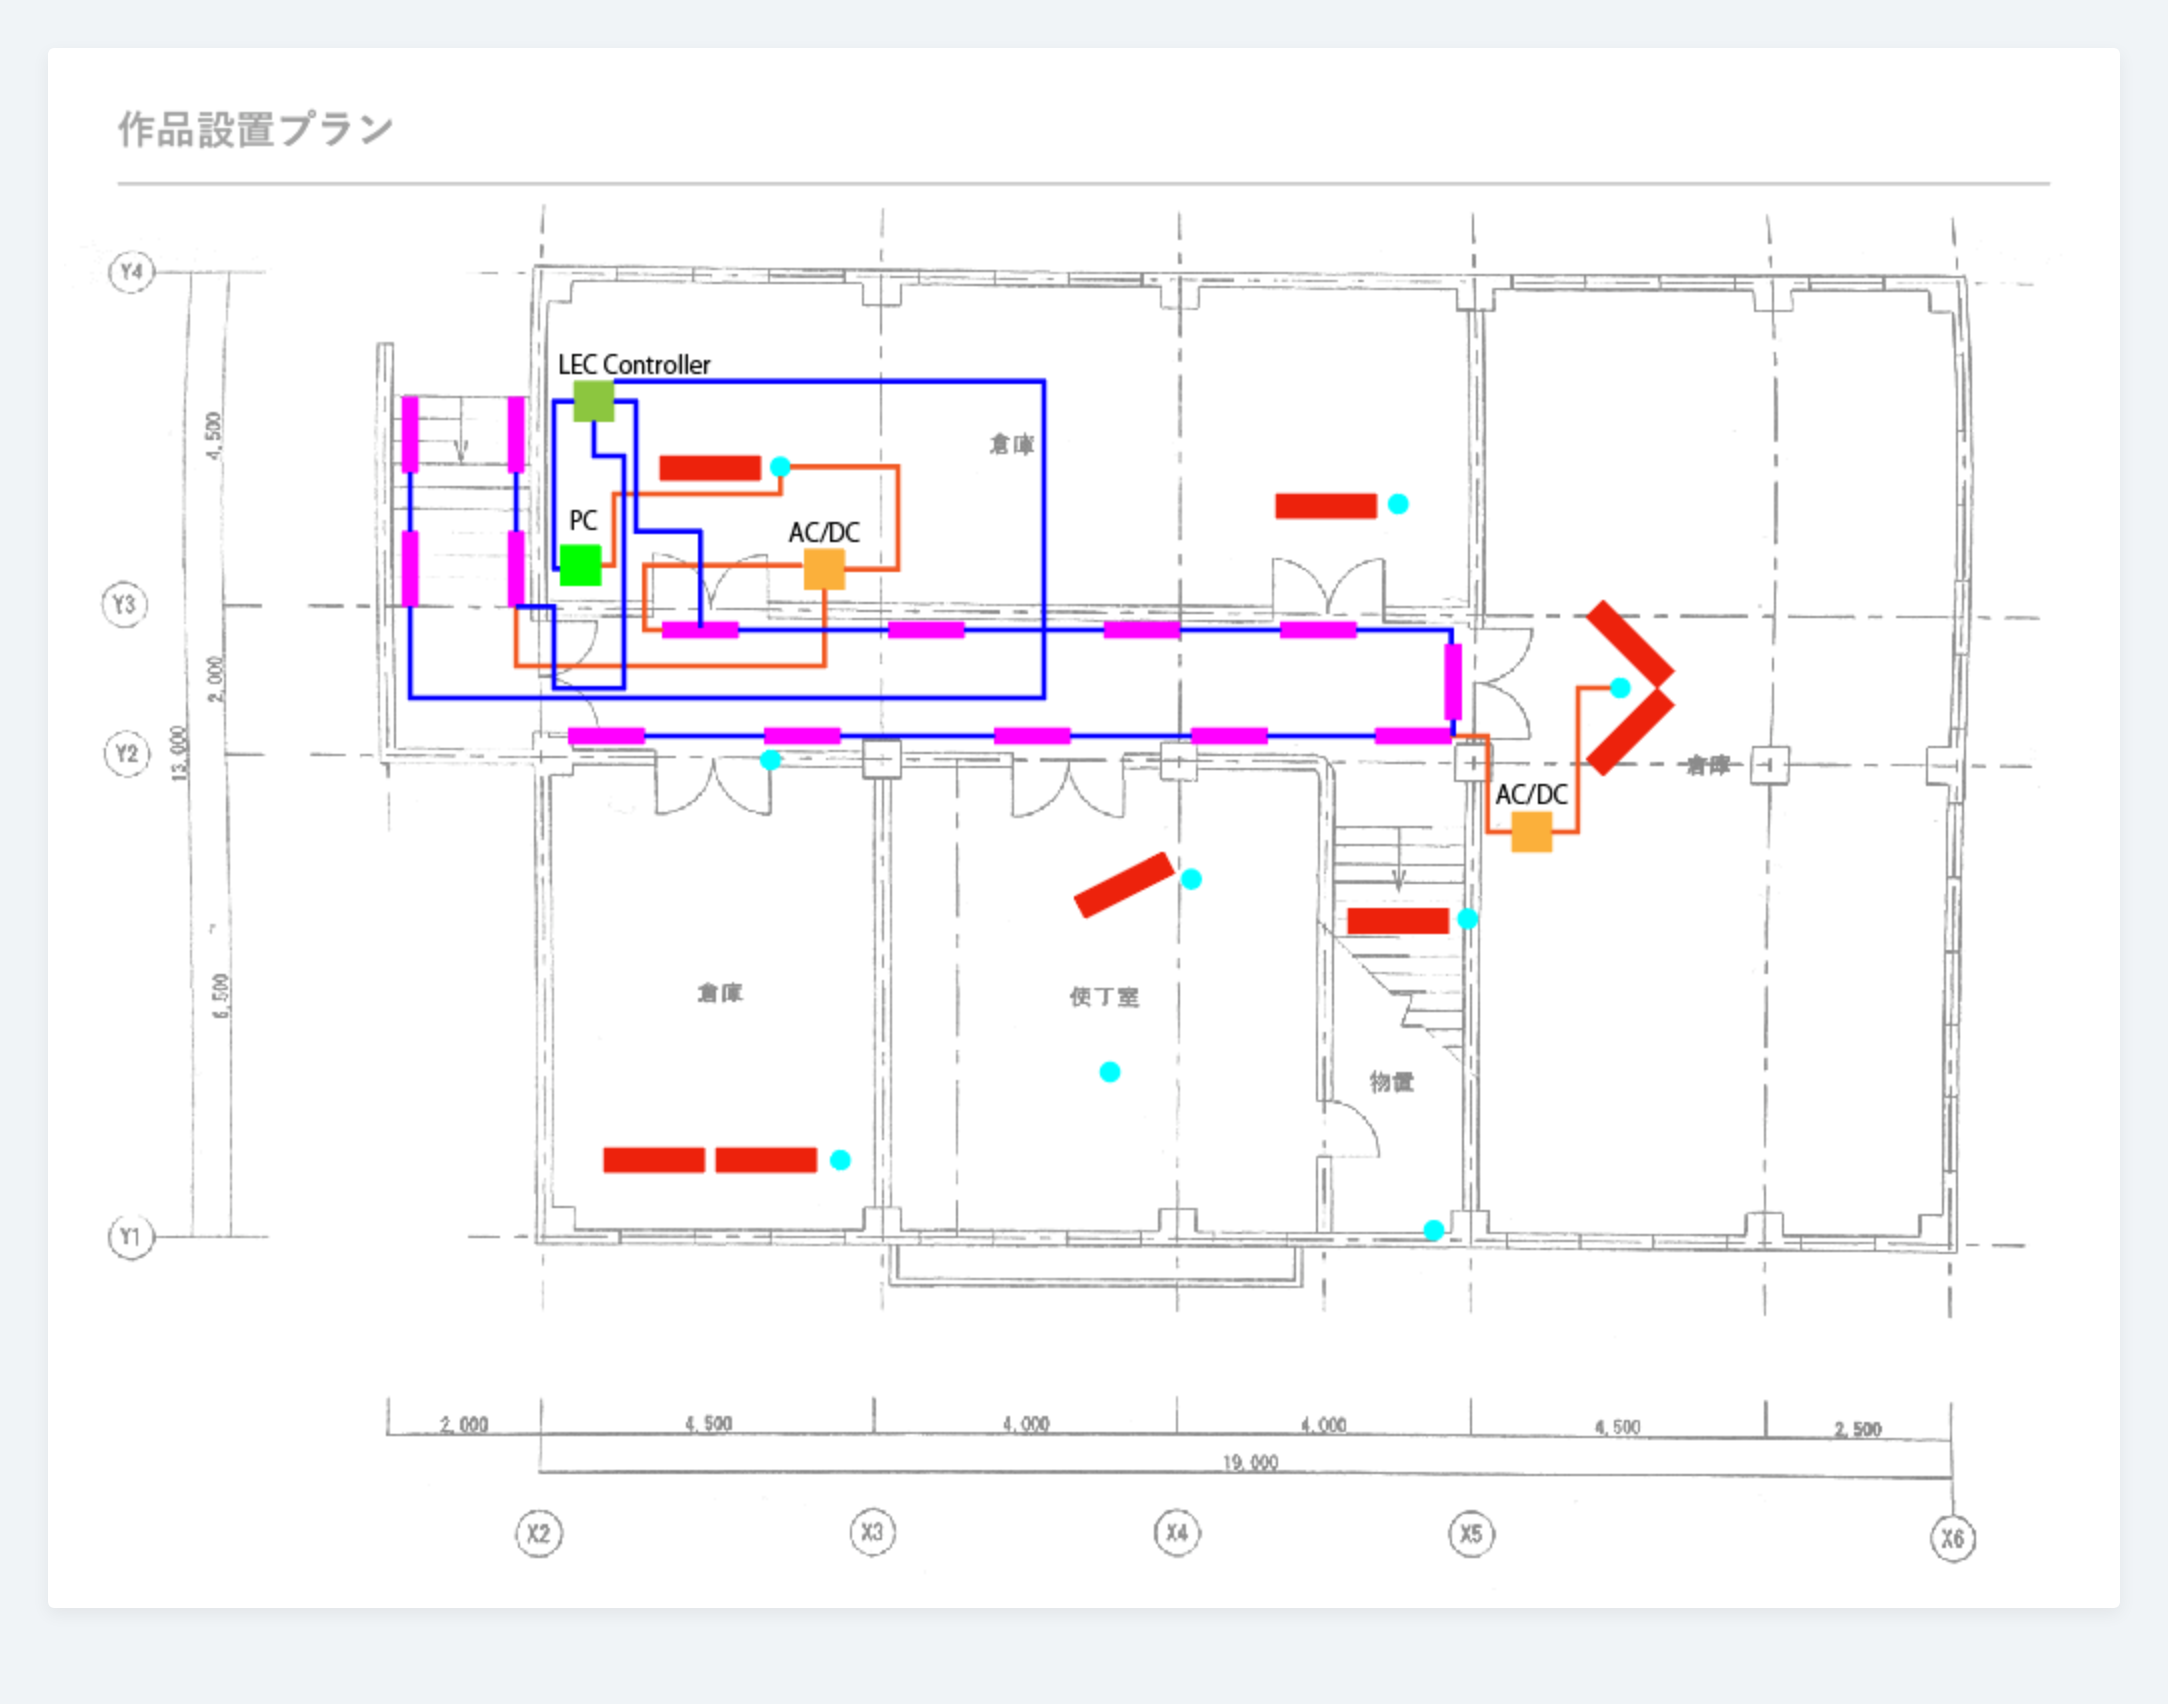Click the 19,000 overall dimension label
Image resolution: width=2168 pixels, height=1704 pixels.
pyautogui.click(x=1250, y=1463)
